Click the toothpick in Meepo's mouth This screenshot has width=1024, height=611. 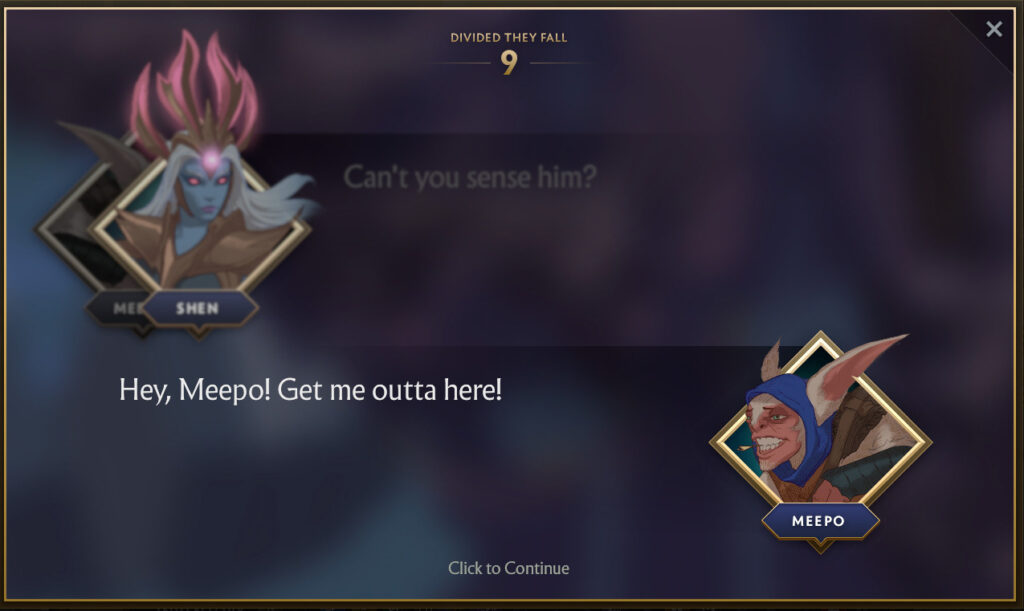click(x=745, y=448)
